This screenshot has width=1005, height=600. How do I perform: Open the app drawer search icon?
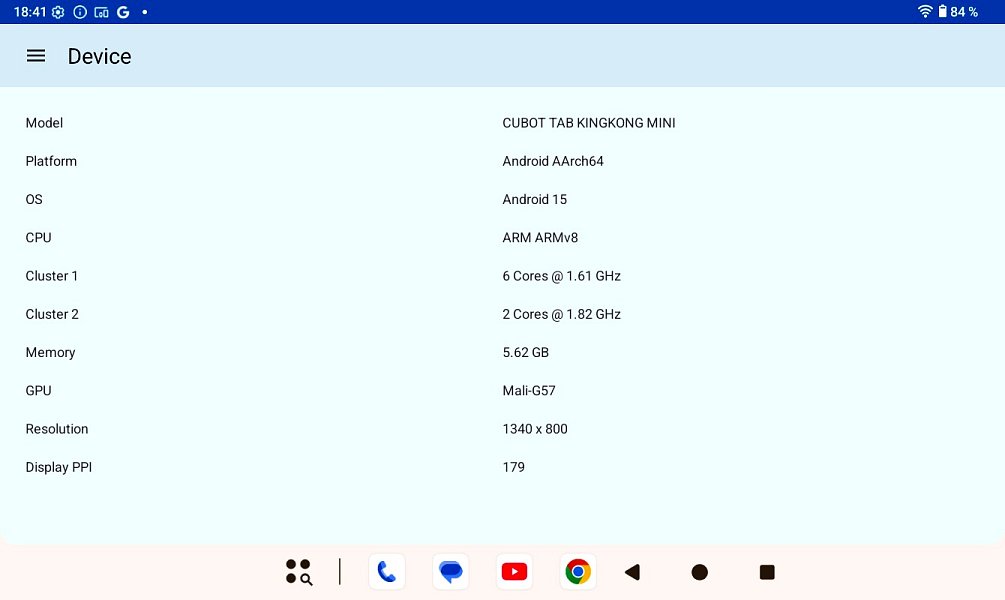[x=298, y=572]
